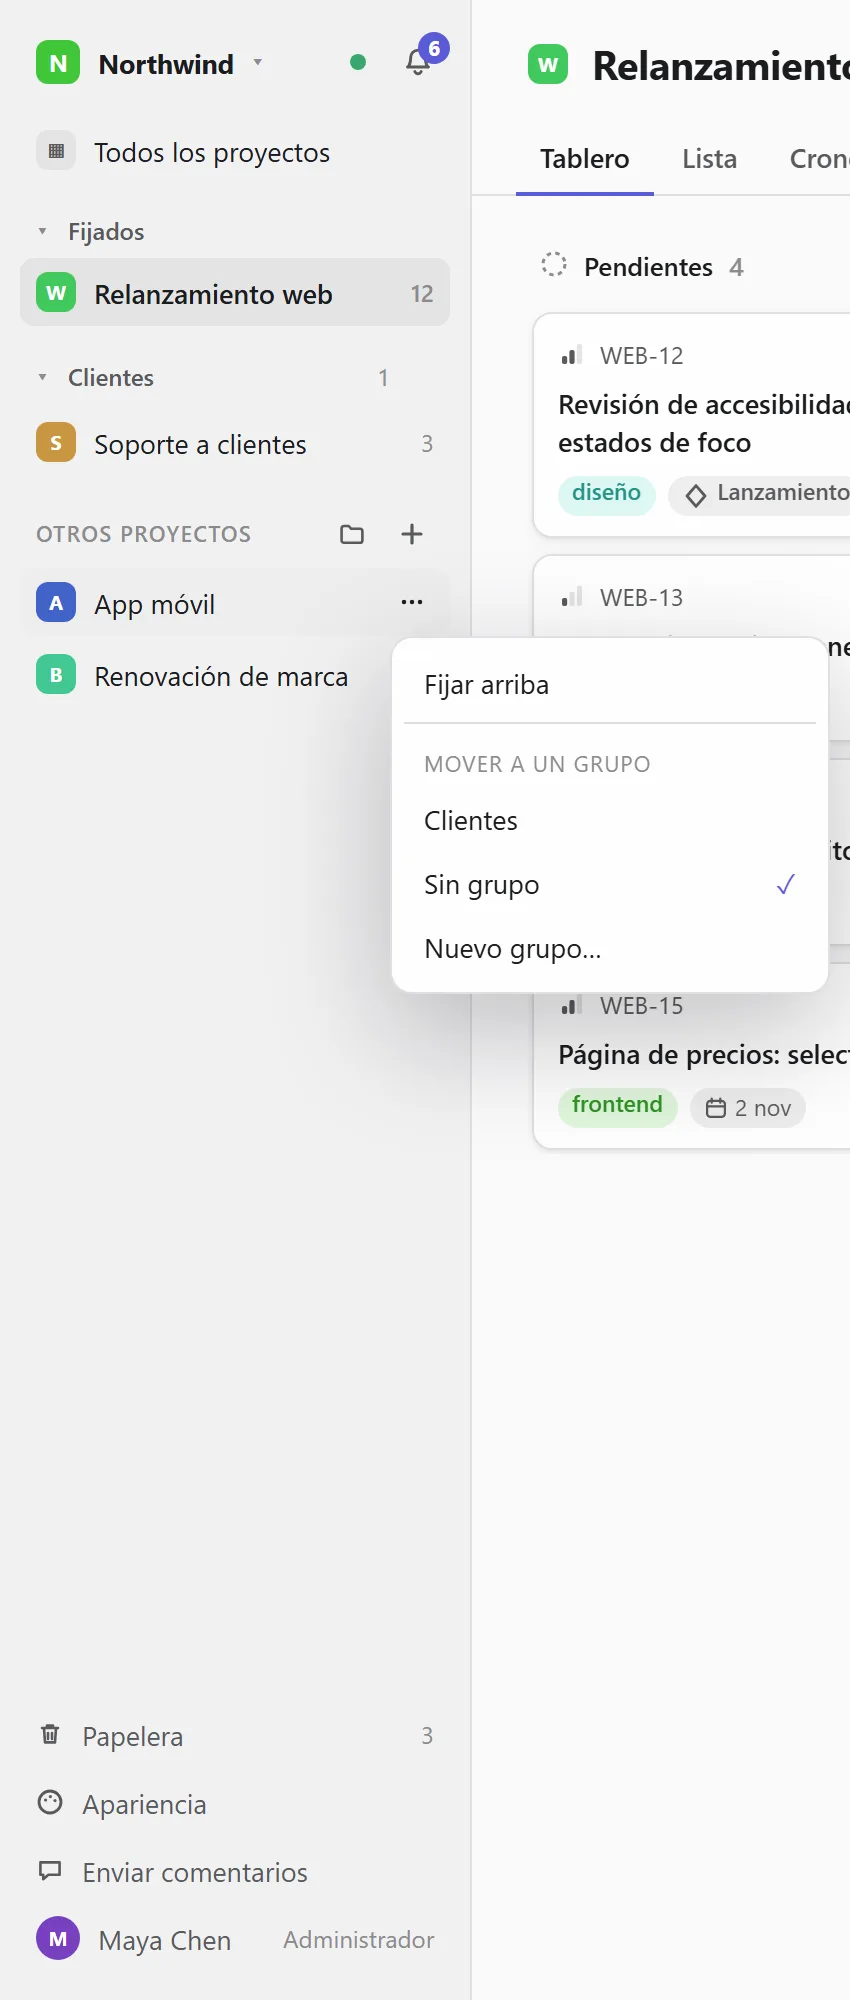The width and height of the screenshot is (850, 2000).
Task: Click the priority bars icon on WEB-12
Action: click(572, 355)
